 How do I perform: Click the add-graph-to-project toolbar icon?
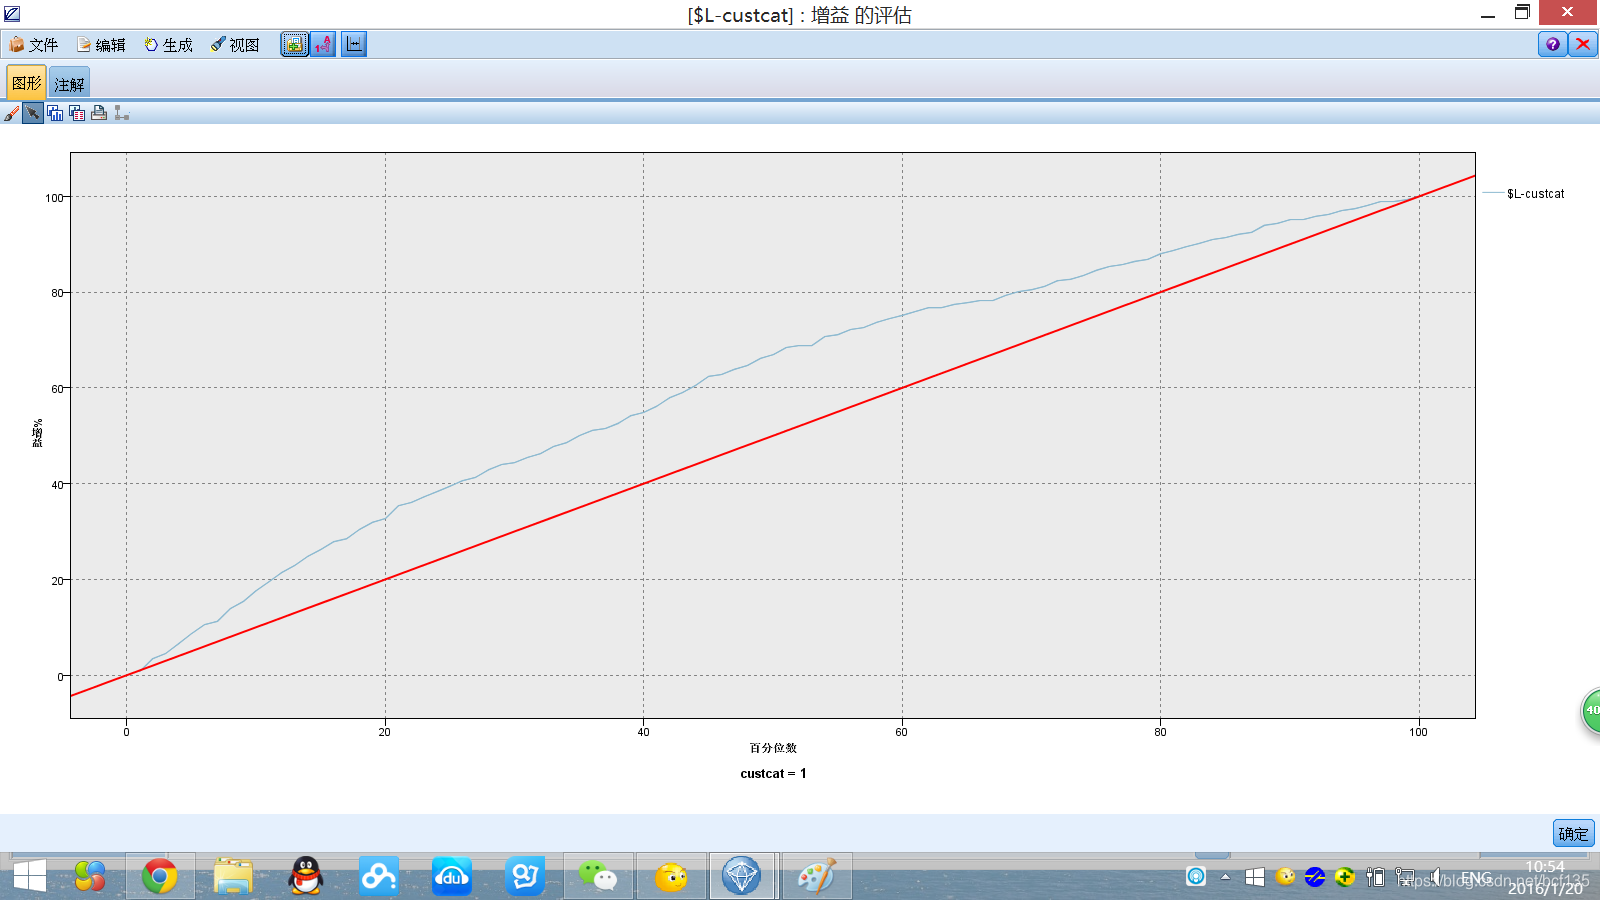[294, 44]
